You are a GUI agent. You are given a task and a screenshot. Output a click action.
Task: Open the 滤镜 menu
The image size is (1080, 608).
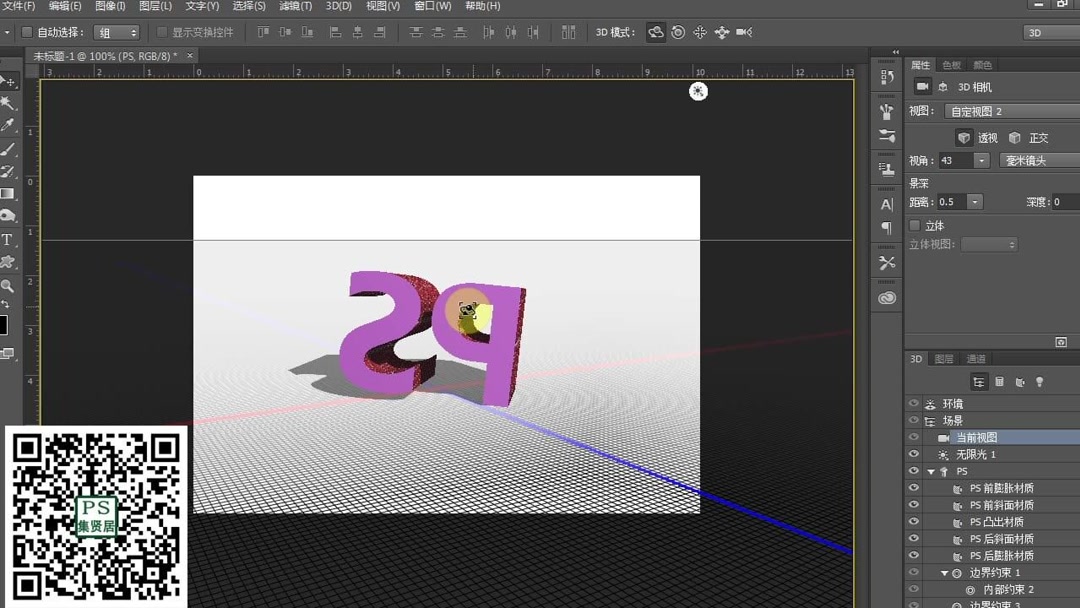[295, 6]
